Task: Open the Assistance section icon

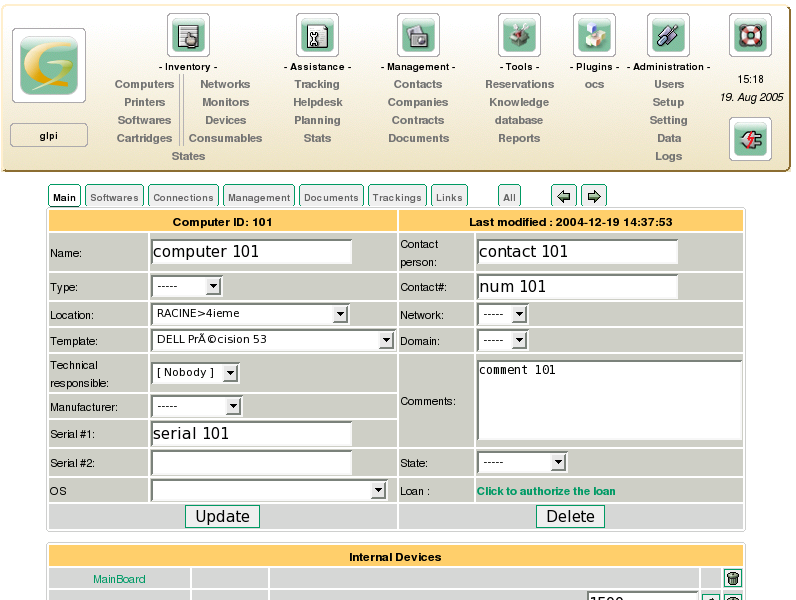Action: (317, 35)
